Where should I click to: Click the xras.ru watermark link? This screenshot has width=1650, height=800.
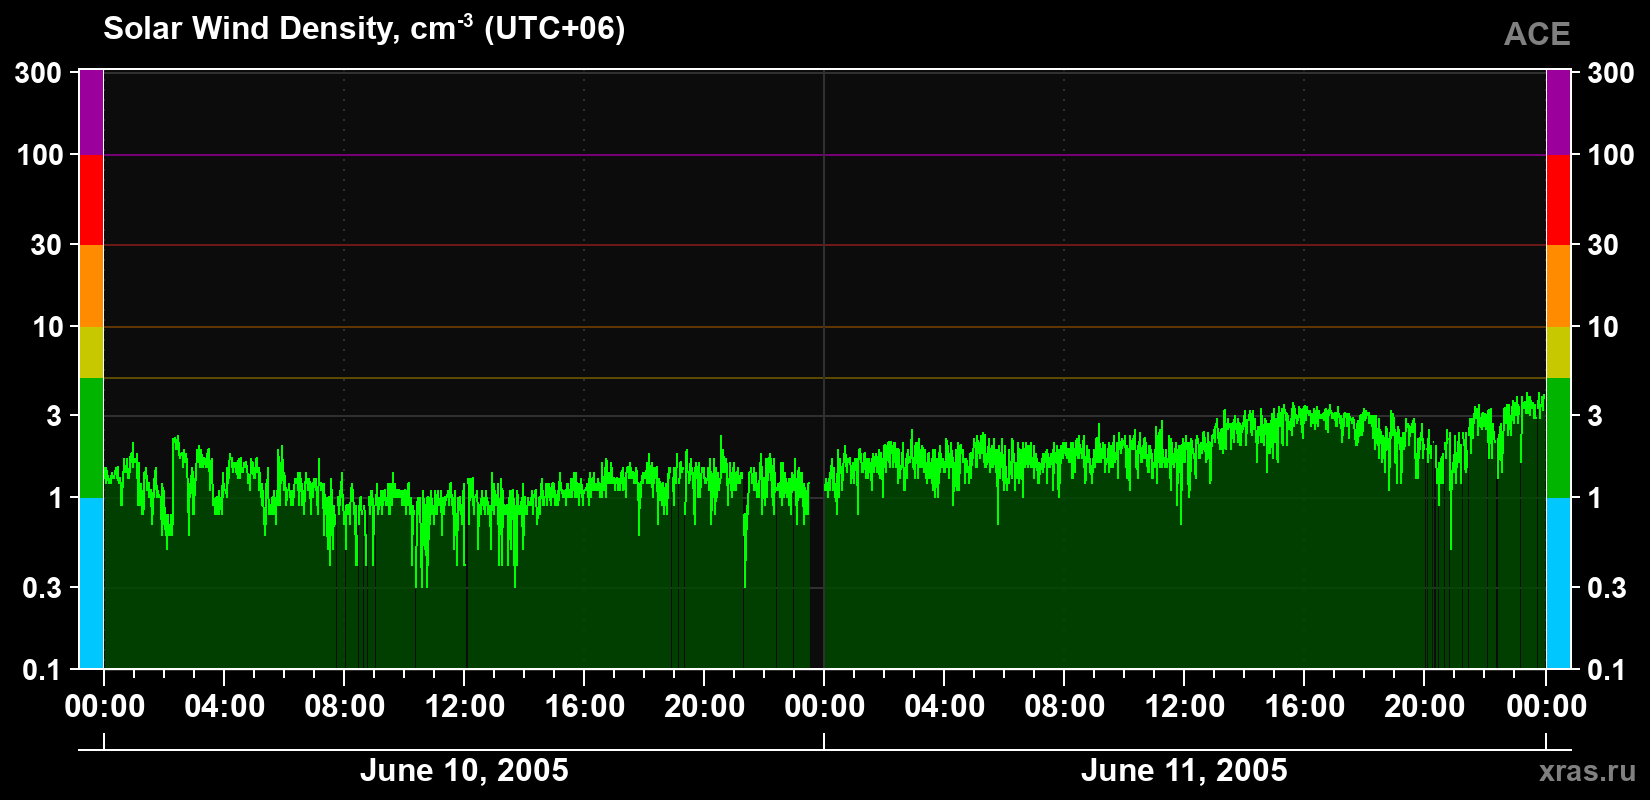[x=1587, y=771]
